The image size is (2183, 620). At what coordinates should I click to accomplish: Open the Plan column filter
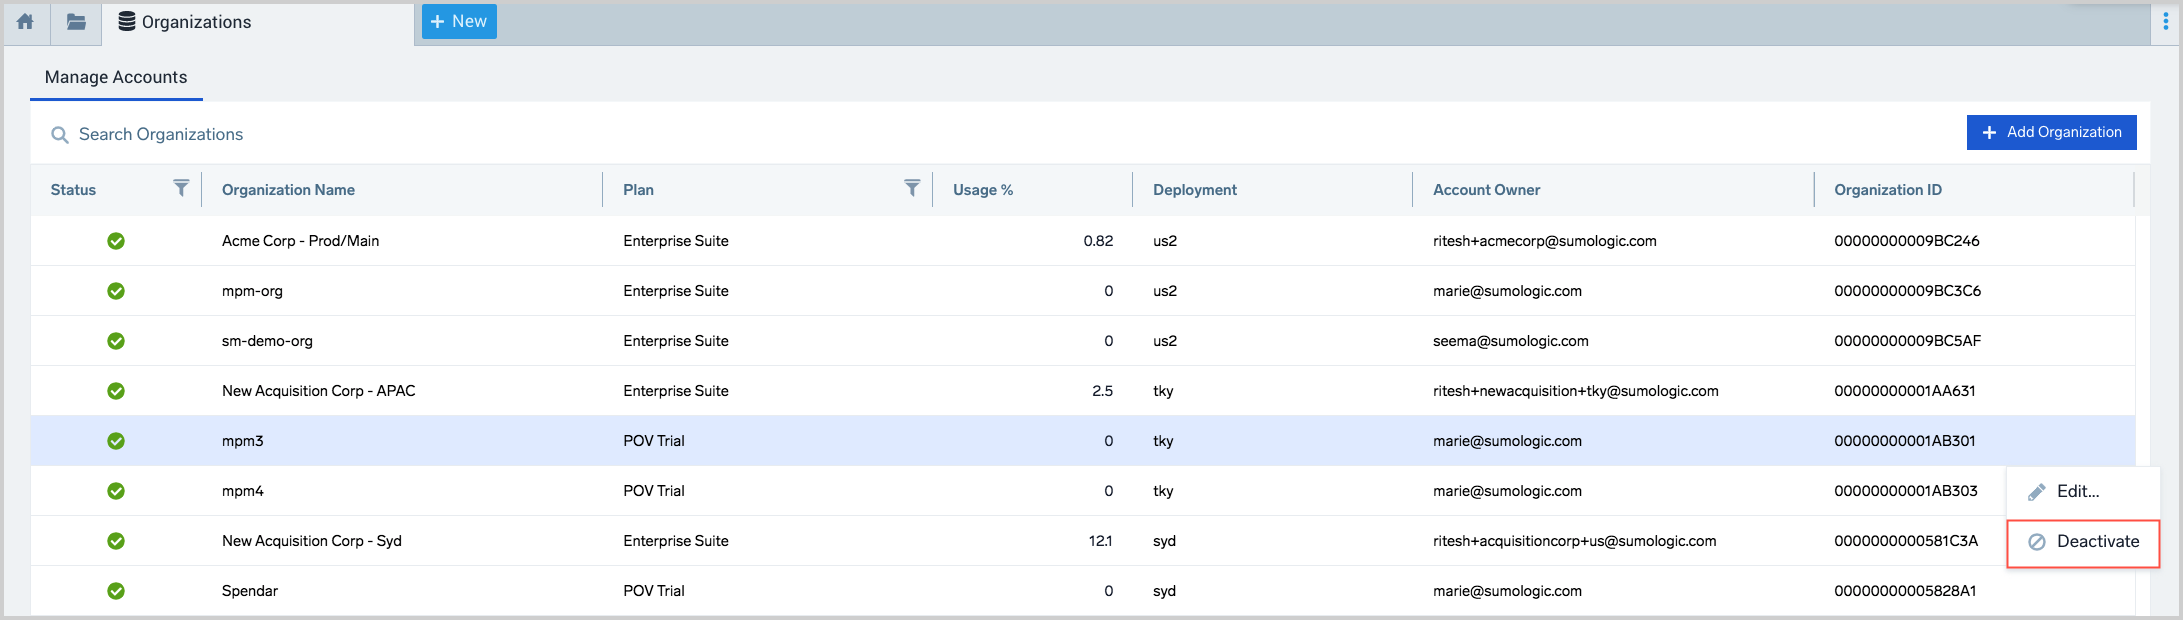pos(912,188)
